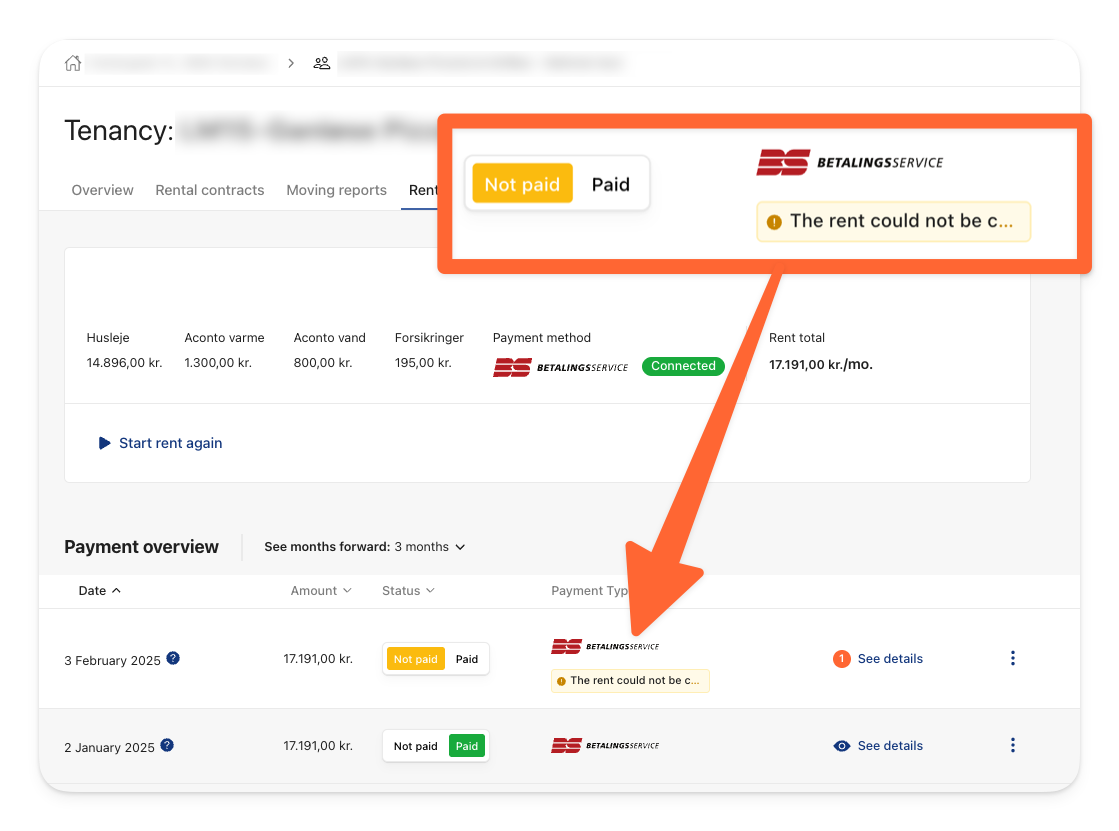Open Status column filter
Image resolution: width=1119 pixels, height=831 pixels.
point(408,590)
